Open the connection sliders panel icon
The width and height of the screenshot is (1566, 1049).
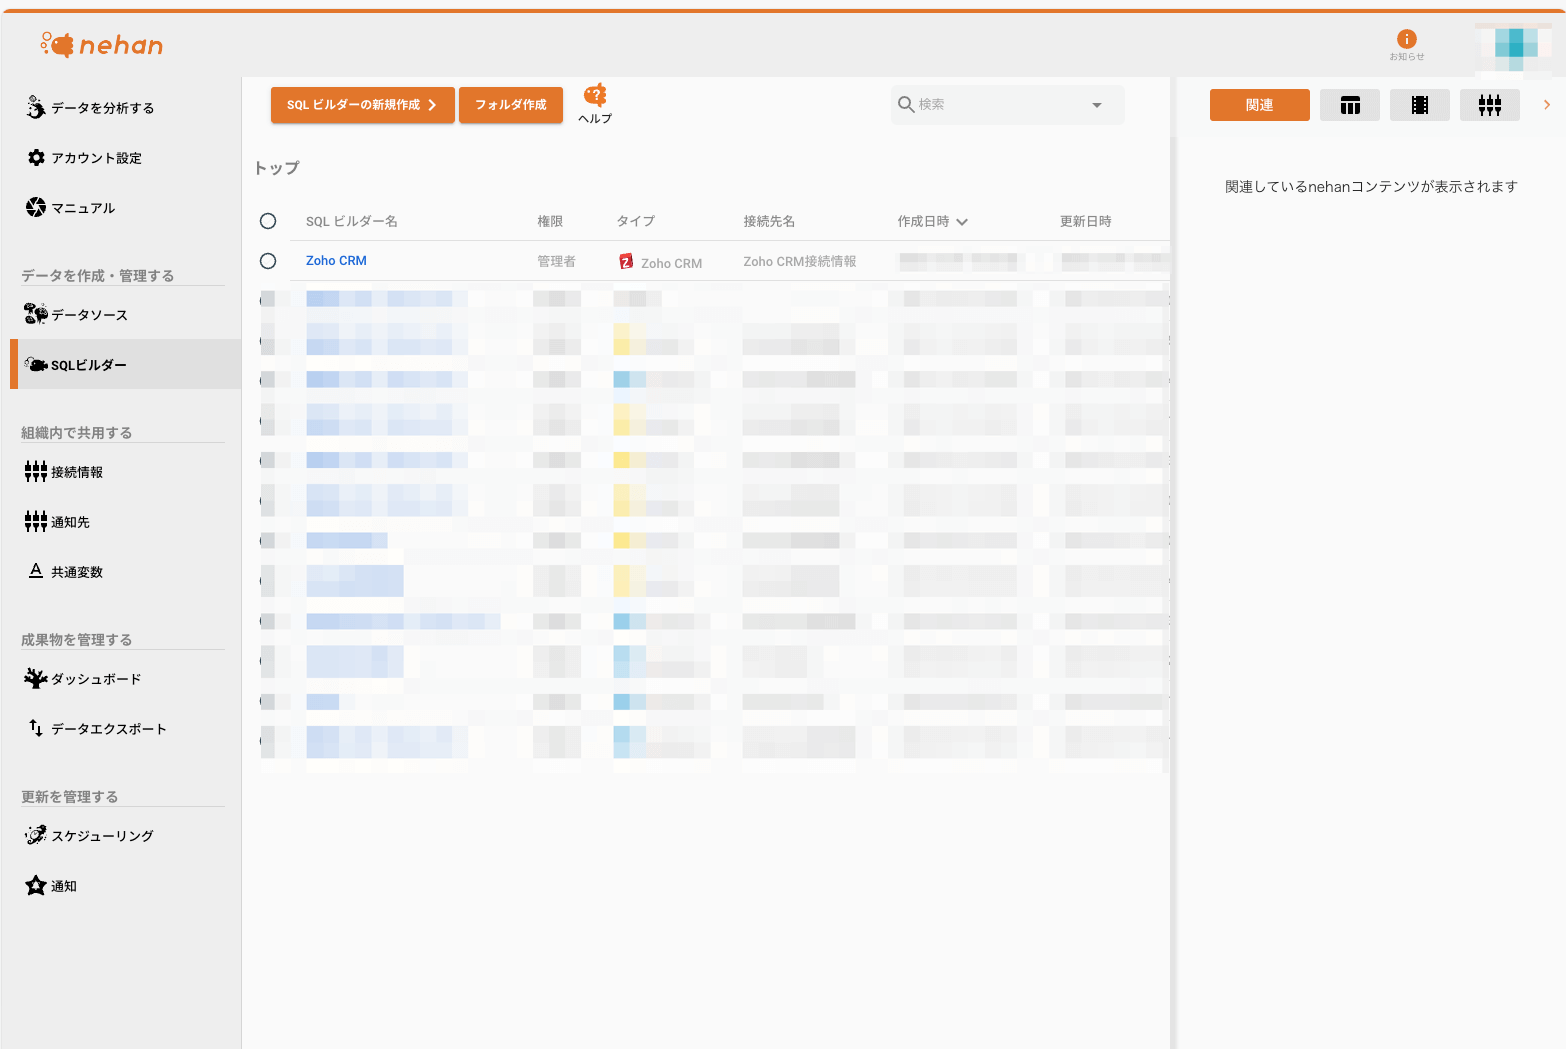(1489, 105)
